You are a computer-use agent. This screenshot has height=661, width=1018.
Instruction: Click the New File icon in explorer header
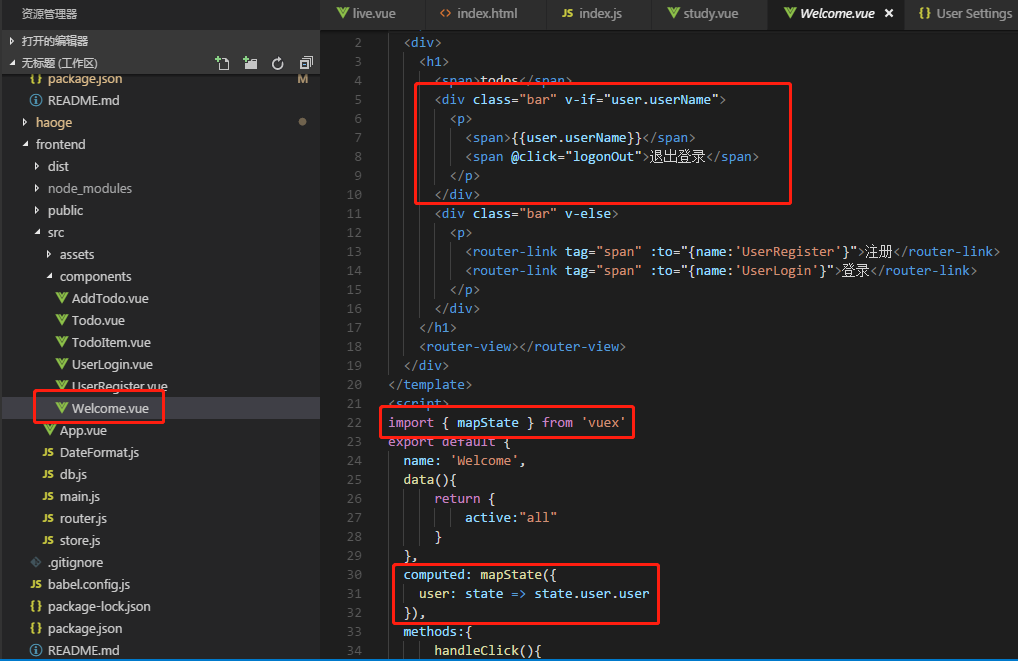pyautogui.click(x=222, y=63)
